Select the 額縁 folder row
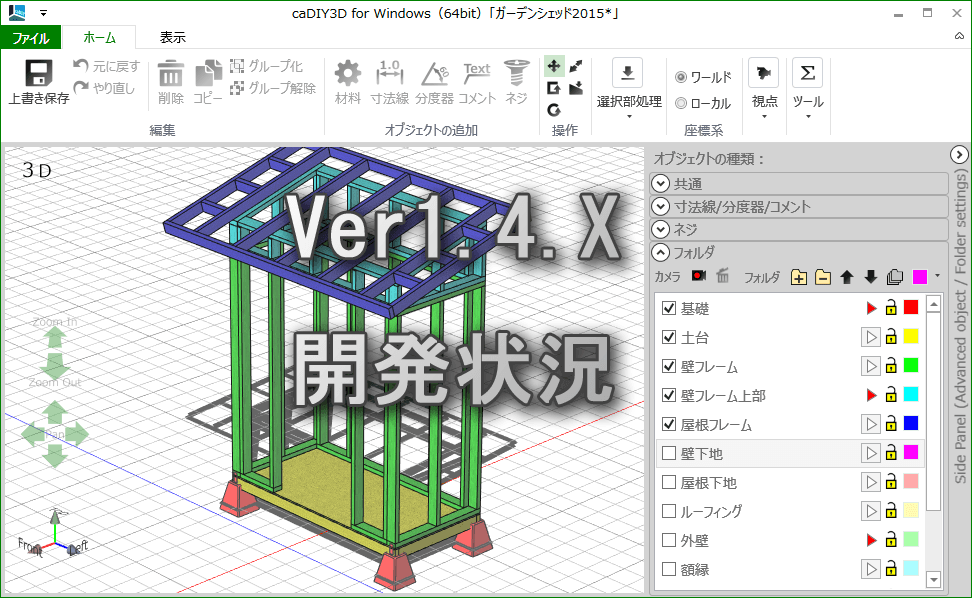Viewport: 972px width, 598px height. [x=790, y=569]
